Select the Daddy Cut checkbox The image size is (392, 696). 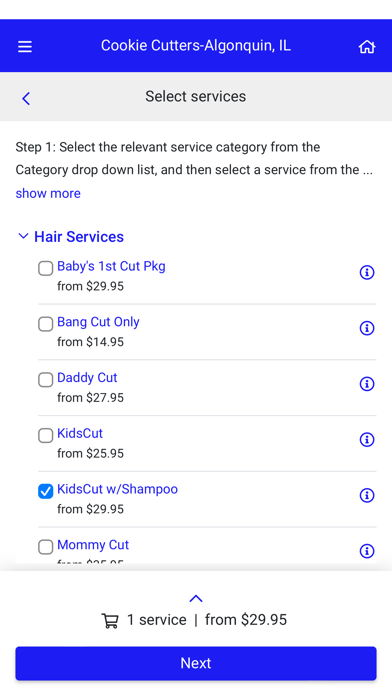[x=45, y=380]
